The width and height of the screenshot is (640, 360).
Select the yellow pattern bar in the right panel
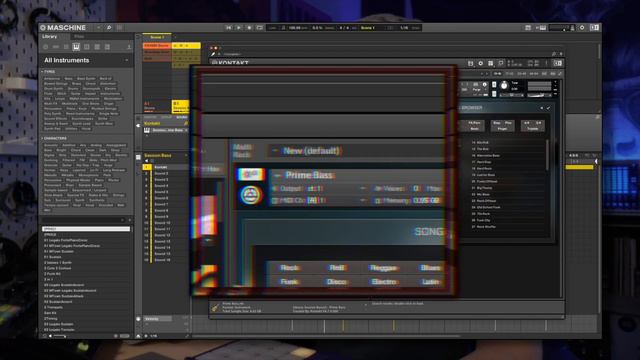(x=580, y=167)
